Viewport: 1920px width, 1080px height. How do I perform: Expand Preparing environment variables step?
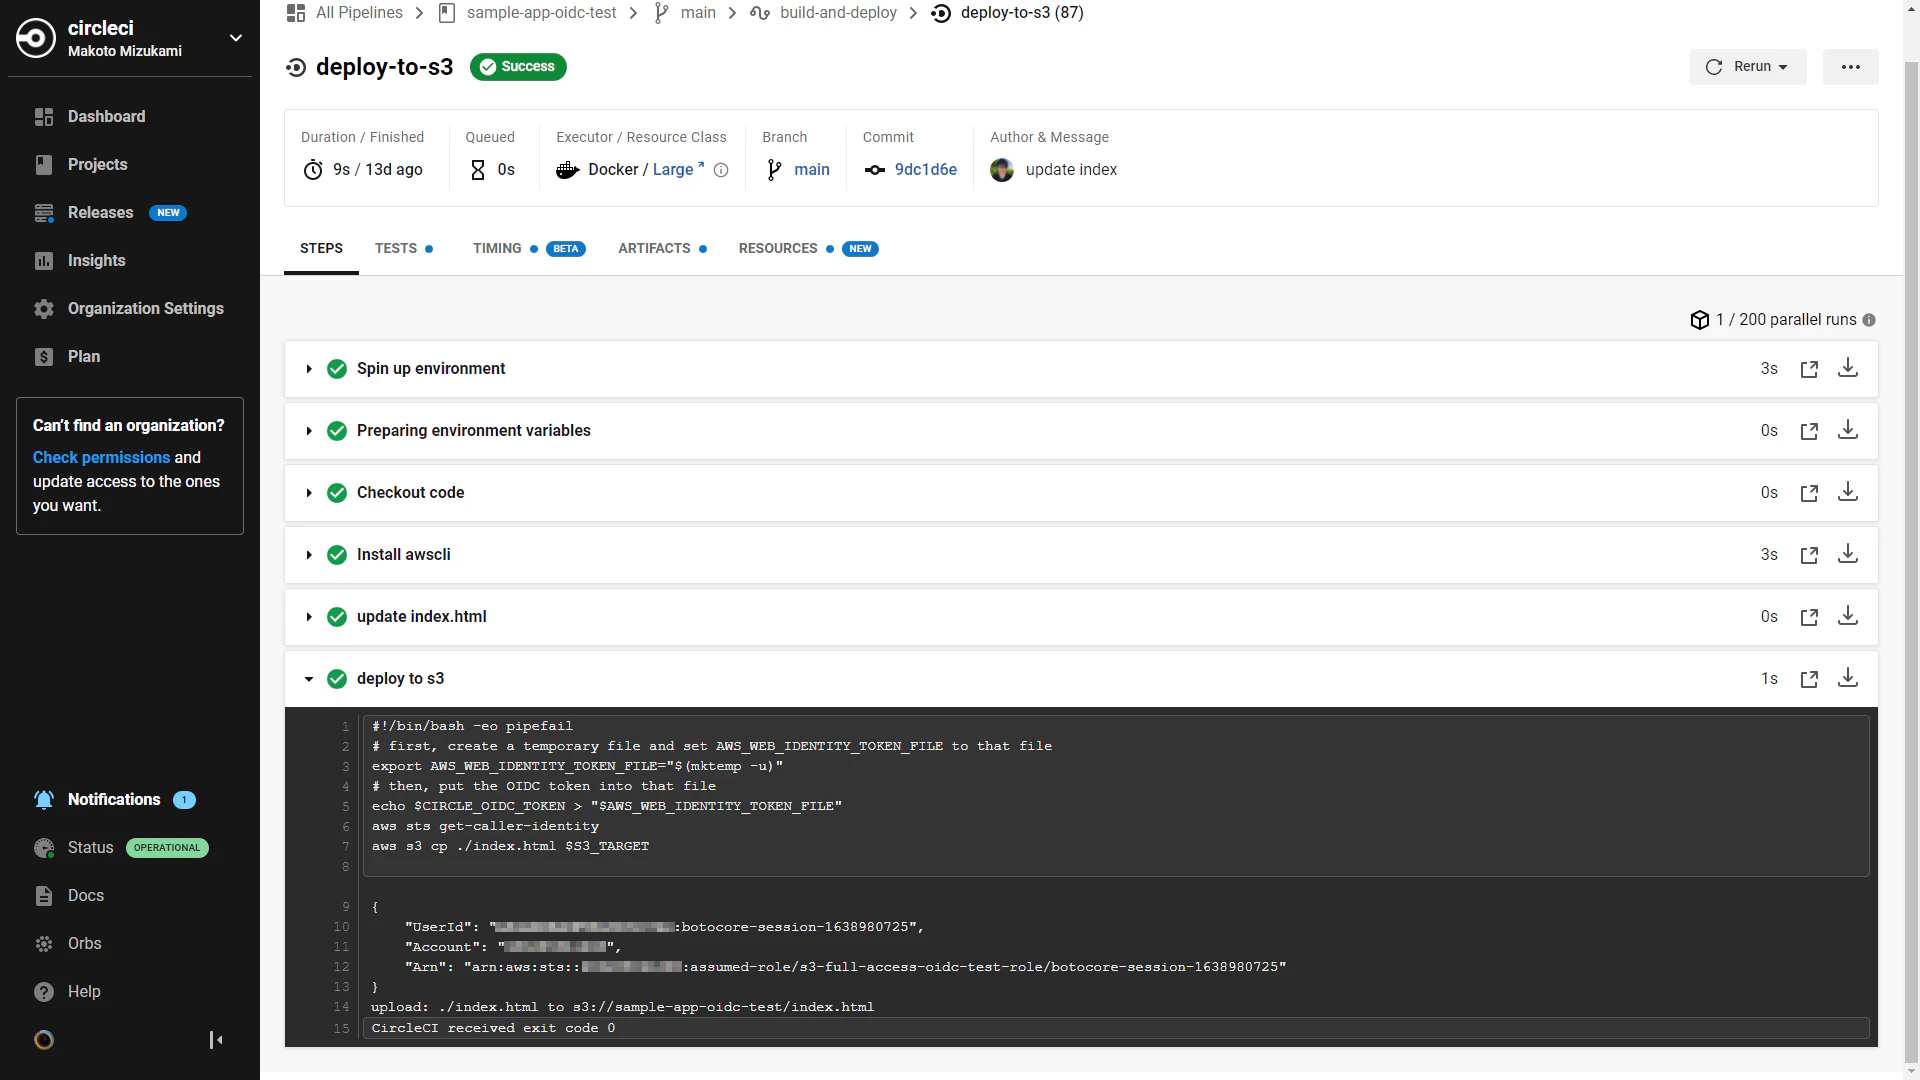coord(309,431)
